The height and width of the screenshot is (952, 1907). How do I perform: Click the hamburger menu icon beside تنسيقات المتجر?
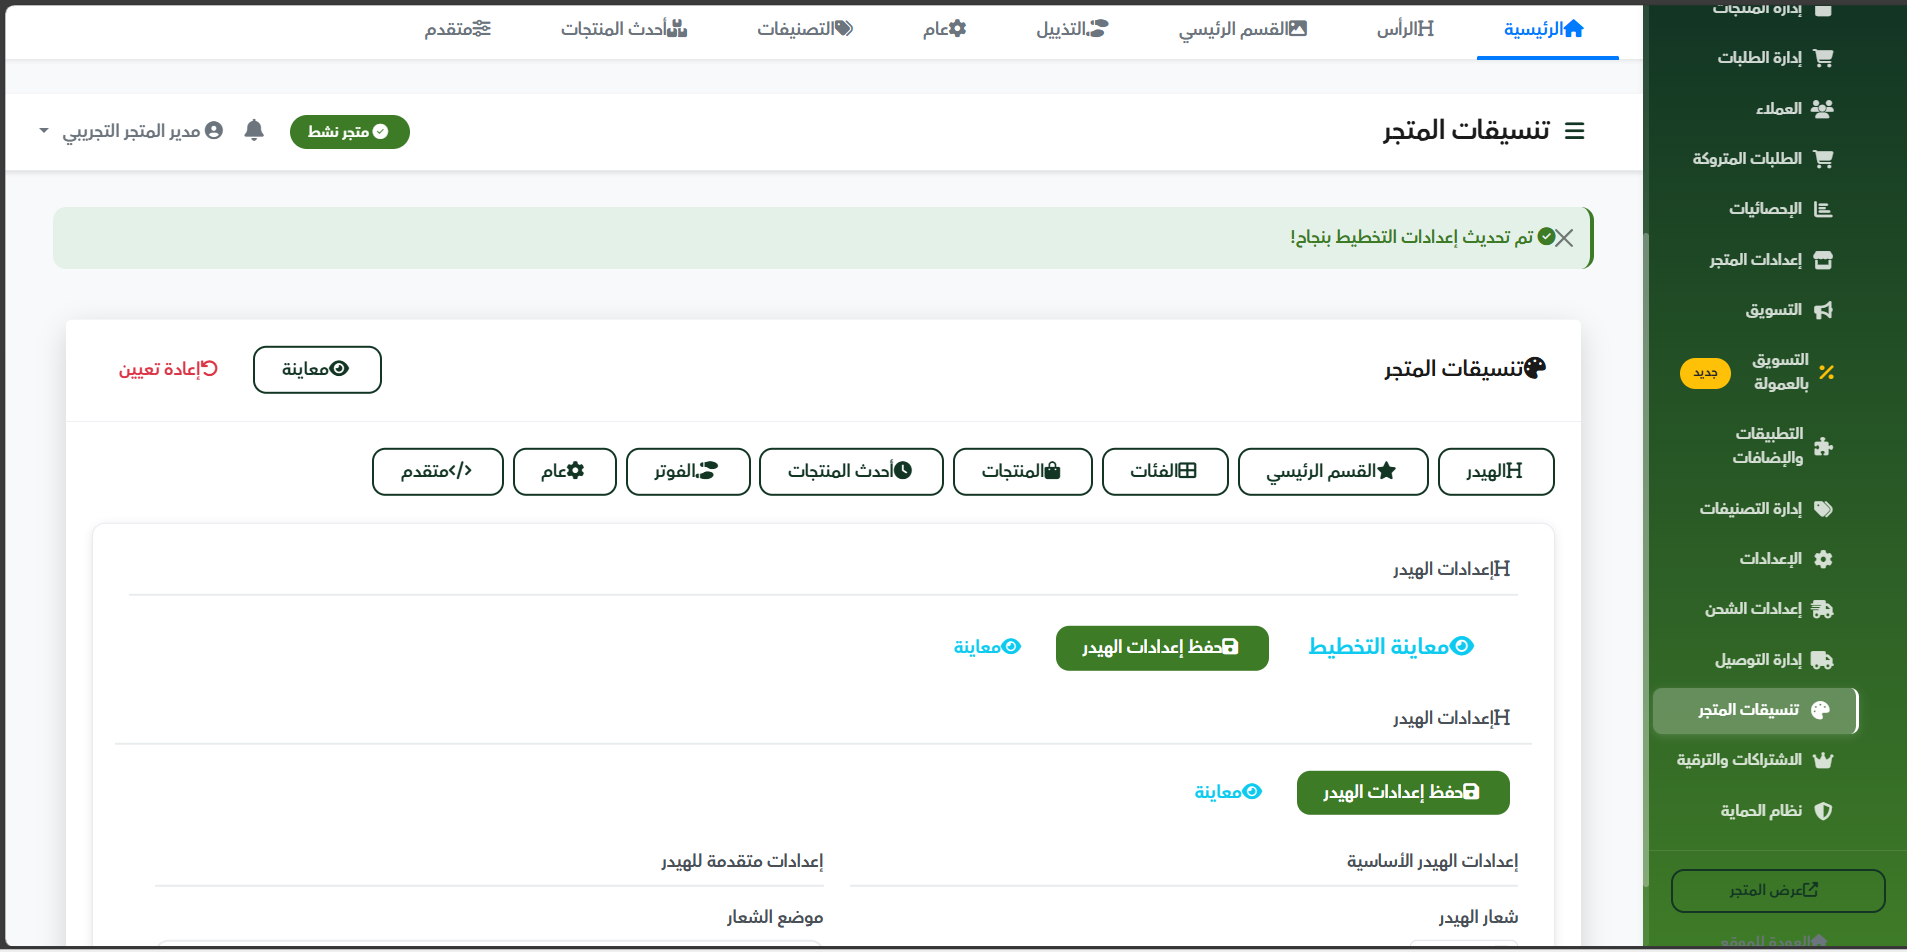[x=1576, y=130]
